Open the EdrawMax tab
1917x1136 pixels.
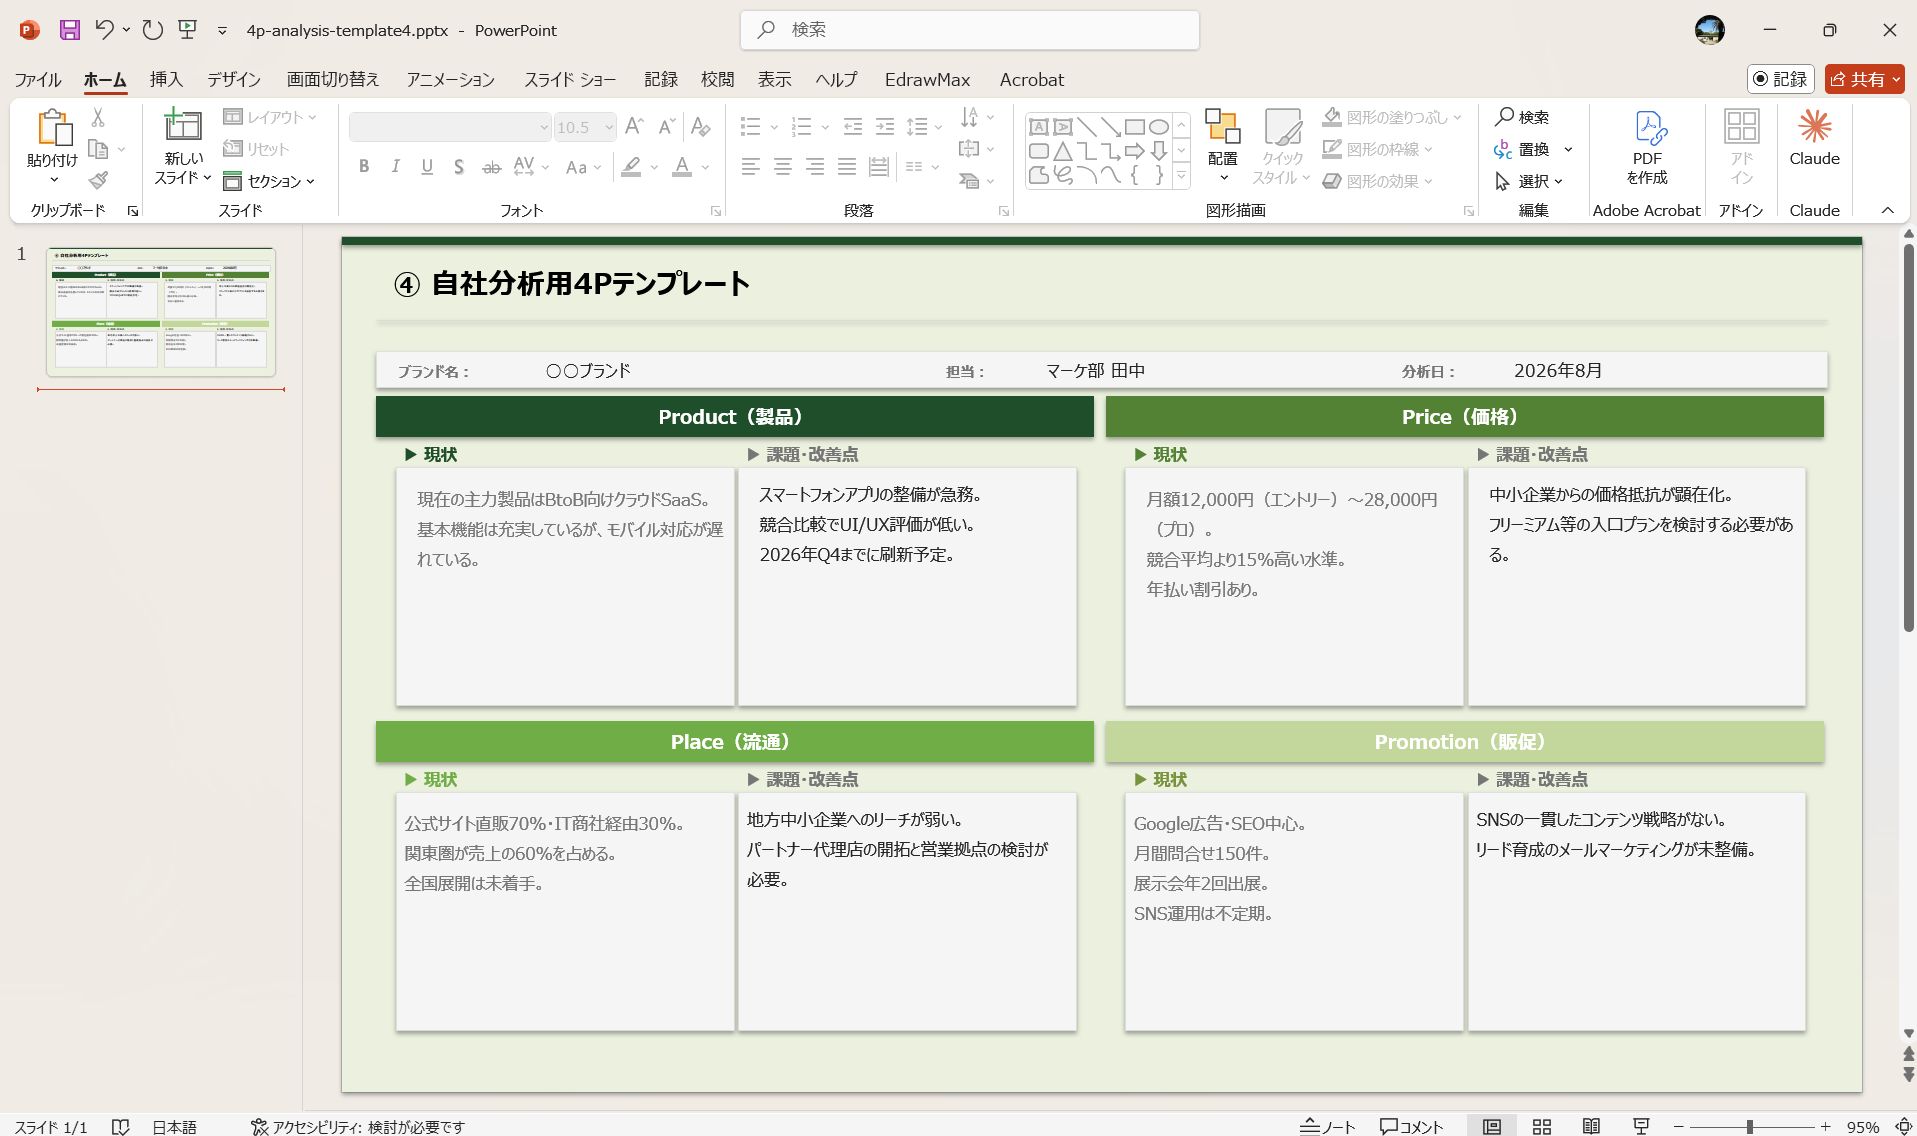927,79
